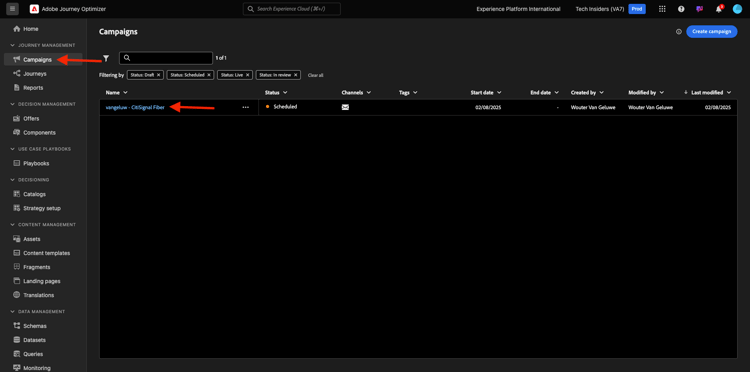Screen dimensions: 750x372
Task: Remove the Status: Draft filter chip
Action: [158, 75]
